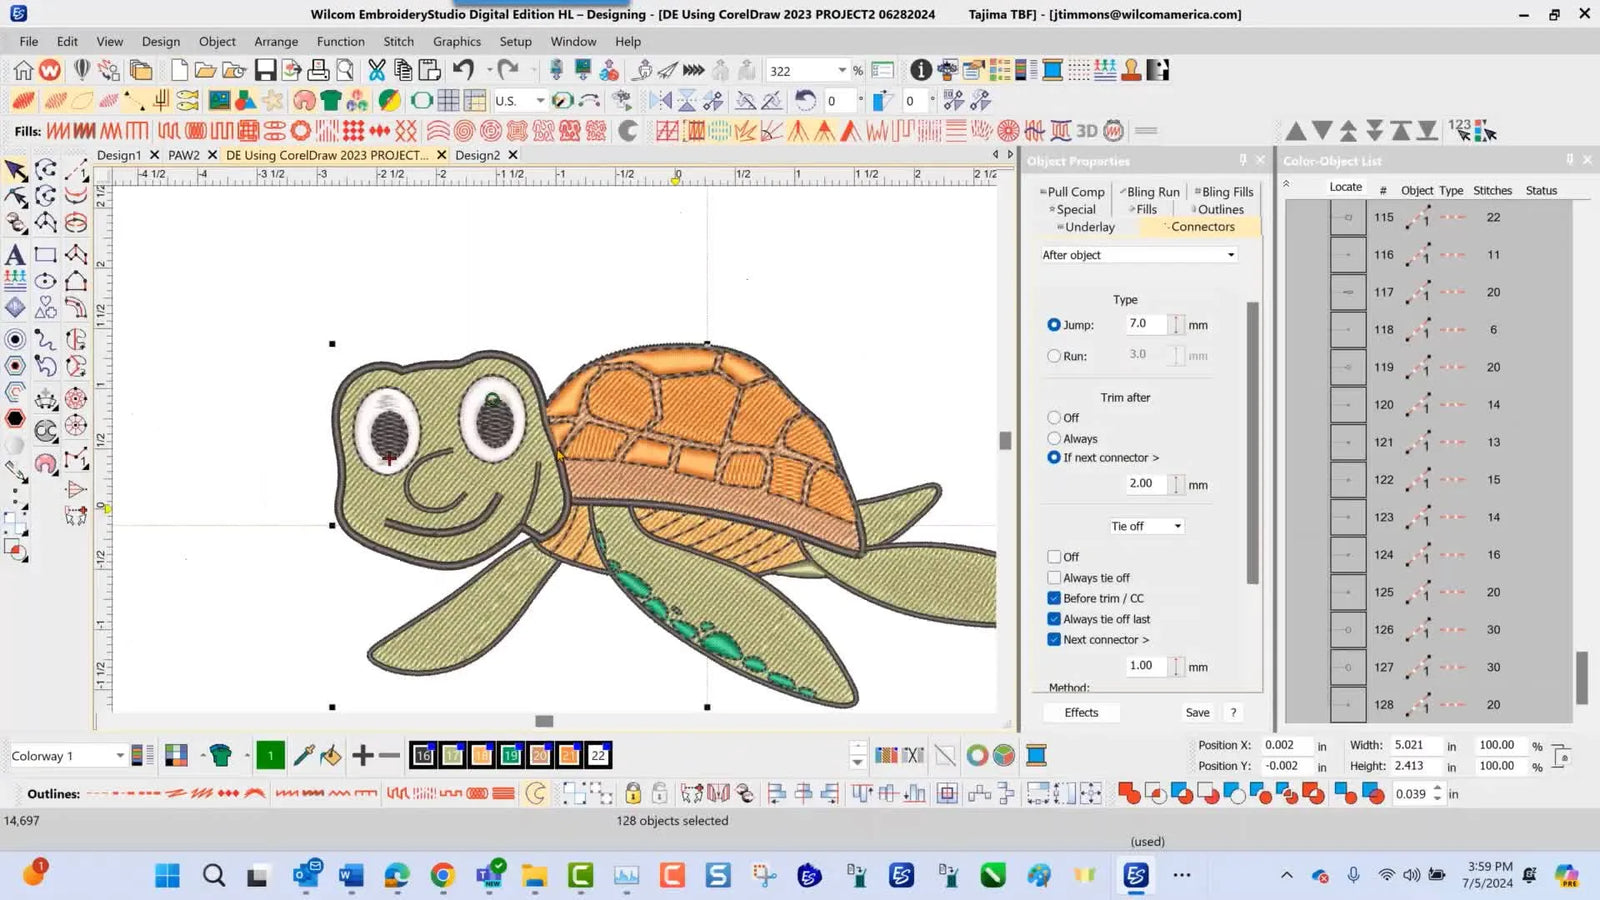The width and height of the screenshot is (1600, 900).
Task: Click the color picker eyedropper icon
Action: [x=304, y=755]
